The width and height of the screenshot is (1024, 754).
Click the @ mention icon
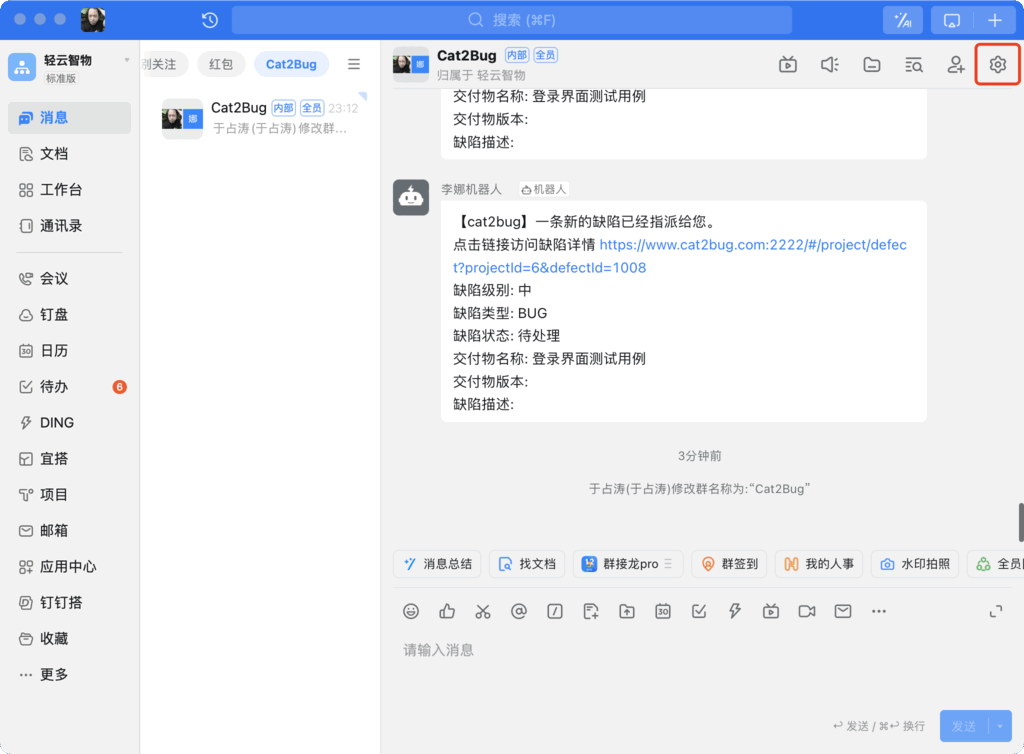(519, 611)
